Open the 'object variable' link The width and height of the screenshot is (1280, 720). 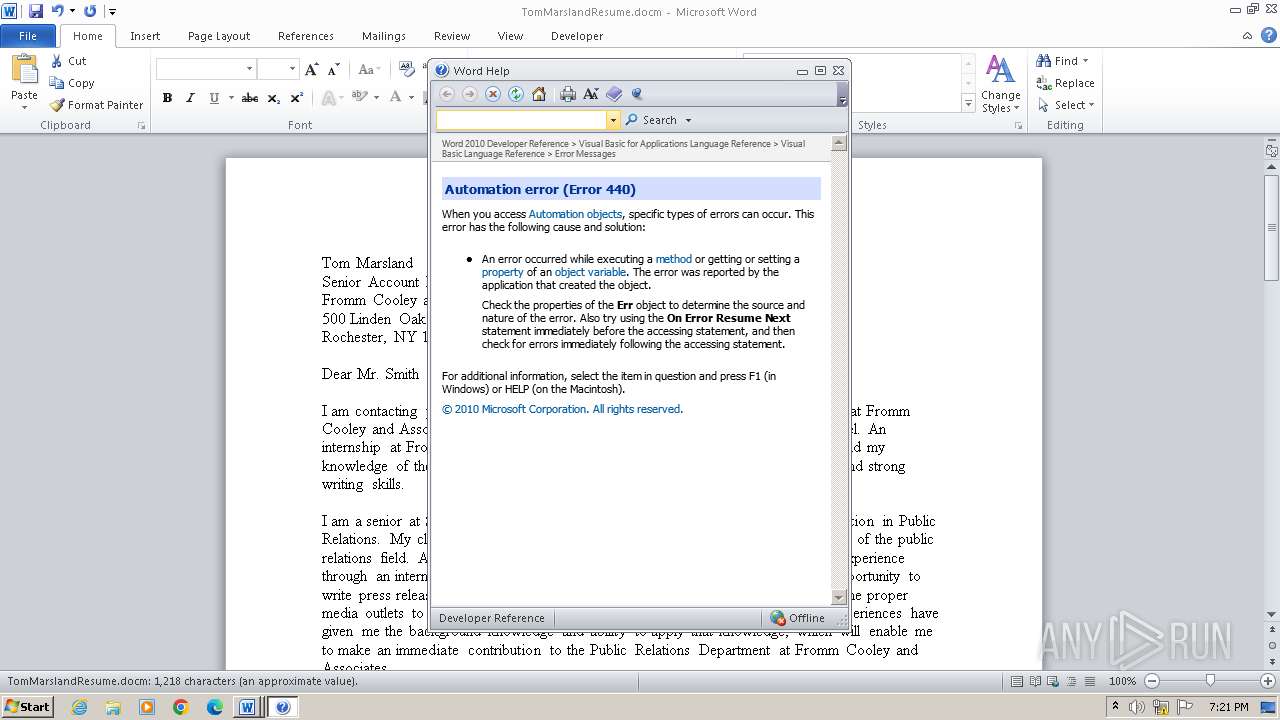590,272
